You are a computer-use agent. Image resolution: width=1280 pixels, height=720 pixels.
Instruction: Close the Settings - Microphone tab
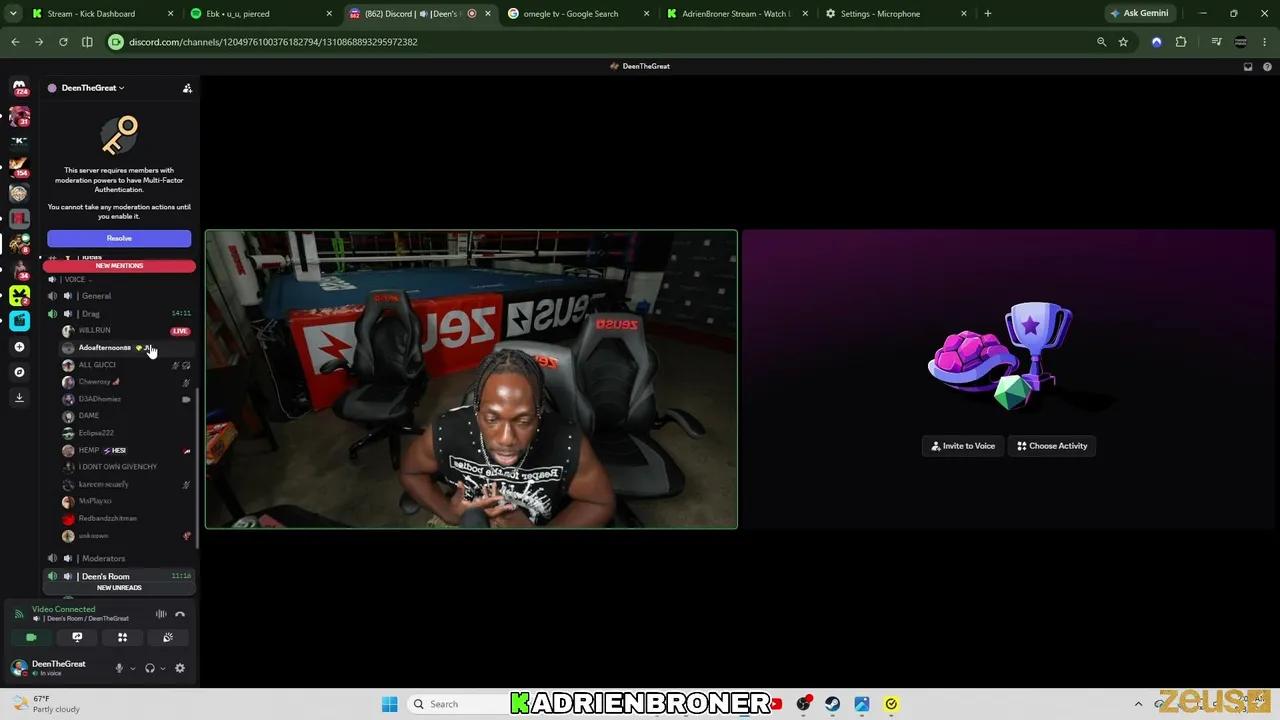pyautogui.click(x=964, y=14)
